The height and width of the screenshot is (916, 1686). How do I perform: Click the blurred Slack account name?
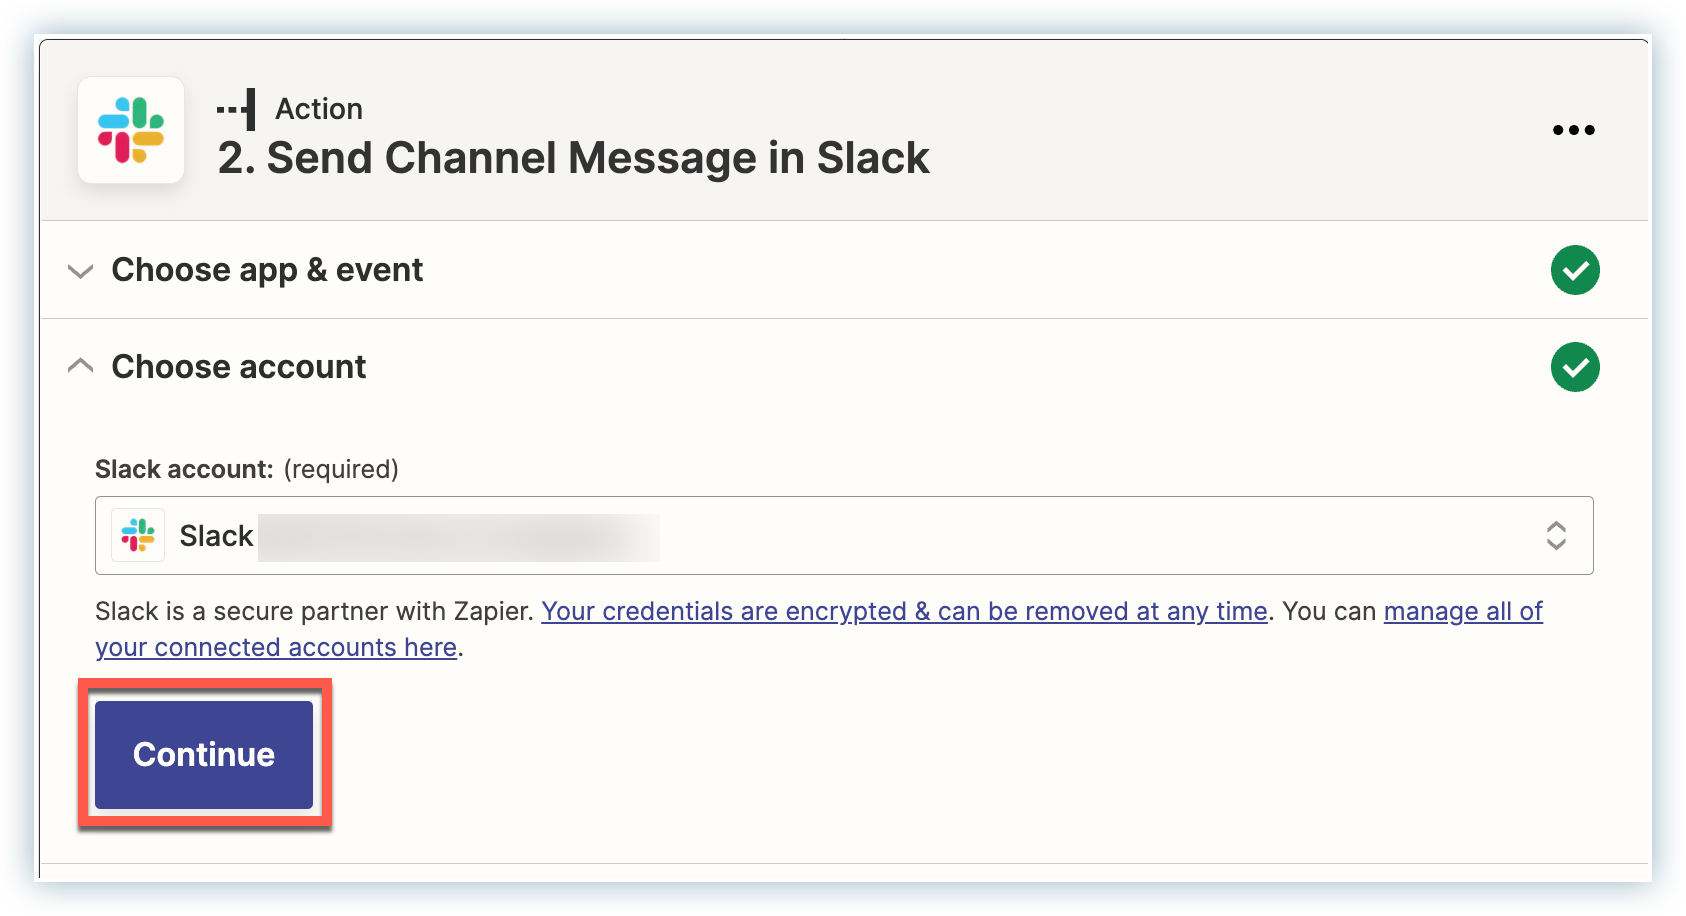458,537
